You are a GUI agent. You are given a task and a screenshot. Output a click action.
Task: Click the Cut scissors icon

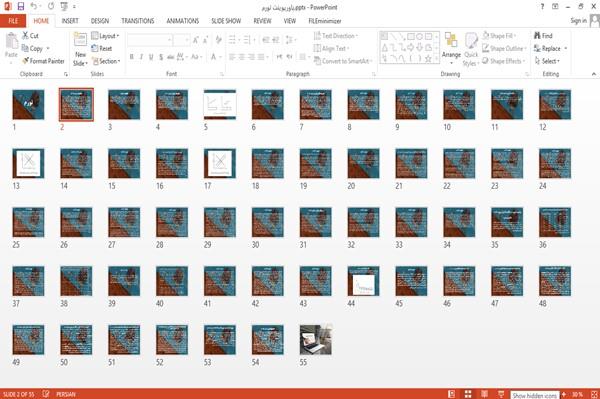(25, 36)
